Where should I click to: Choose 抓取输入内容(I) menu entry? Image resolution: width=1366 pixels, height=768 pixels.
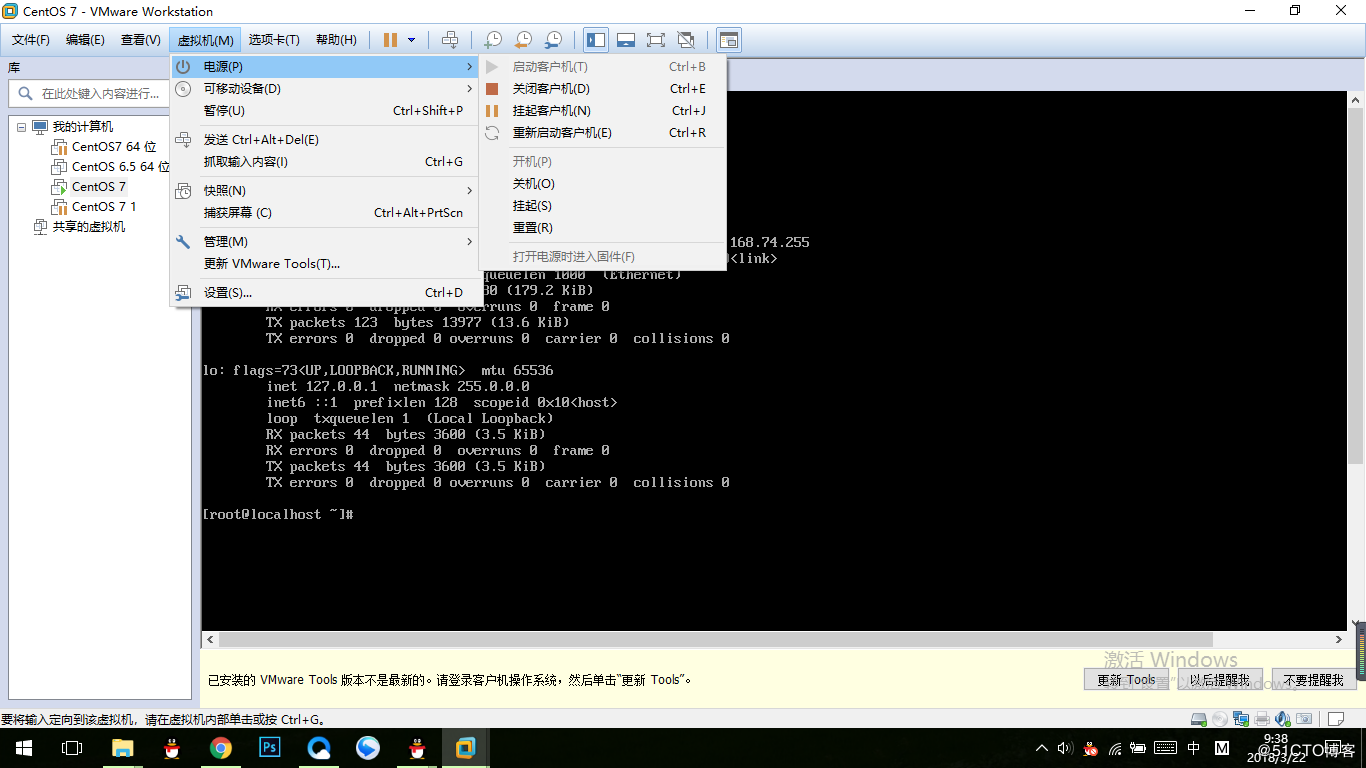pyautogui.click(x=325, y=162)
